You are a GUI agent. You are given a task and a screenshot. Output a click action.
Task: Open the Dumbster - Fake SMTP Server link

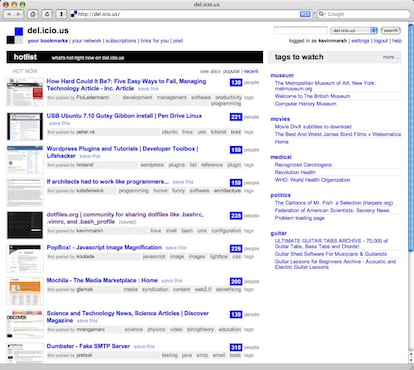tap(88, 346)
